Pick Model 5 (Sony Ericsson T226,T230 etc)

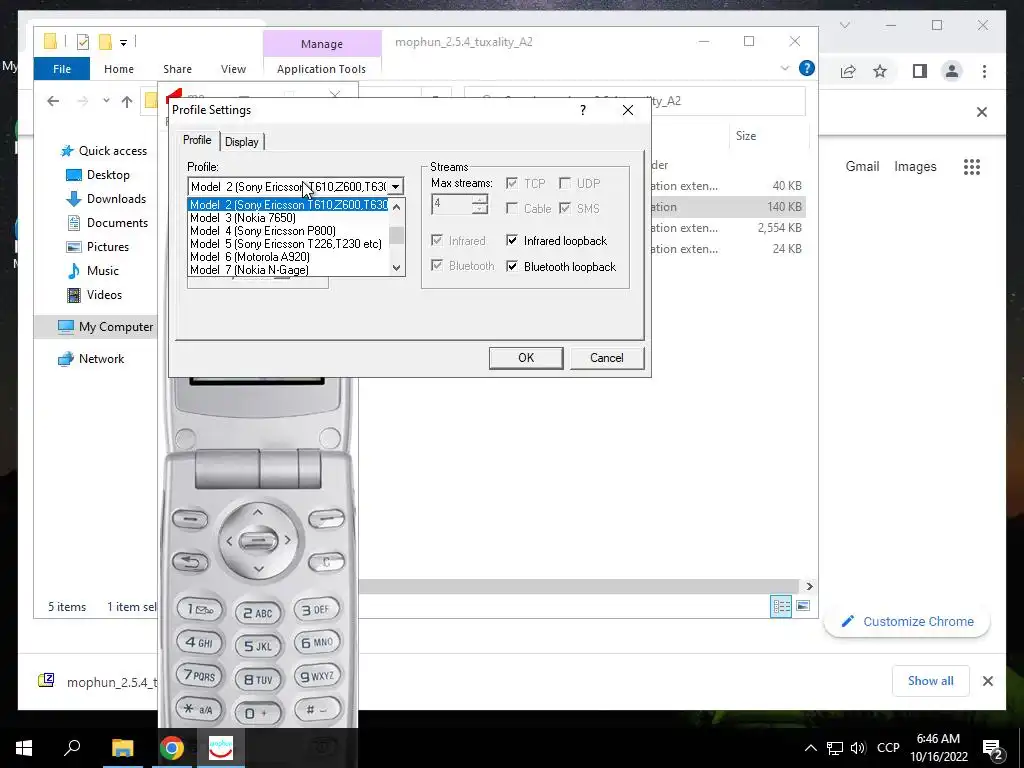point(288,244)
